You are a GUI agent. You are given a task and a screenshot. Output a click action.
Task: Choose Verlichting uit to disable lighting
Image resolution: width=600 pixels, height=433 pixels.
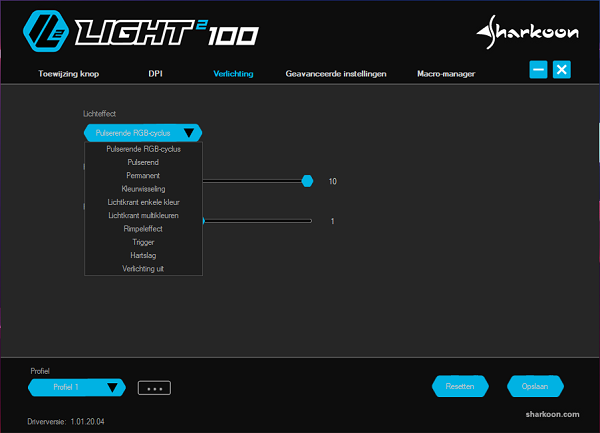143,269
